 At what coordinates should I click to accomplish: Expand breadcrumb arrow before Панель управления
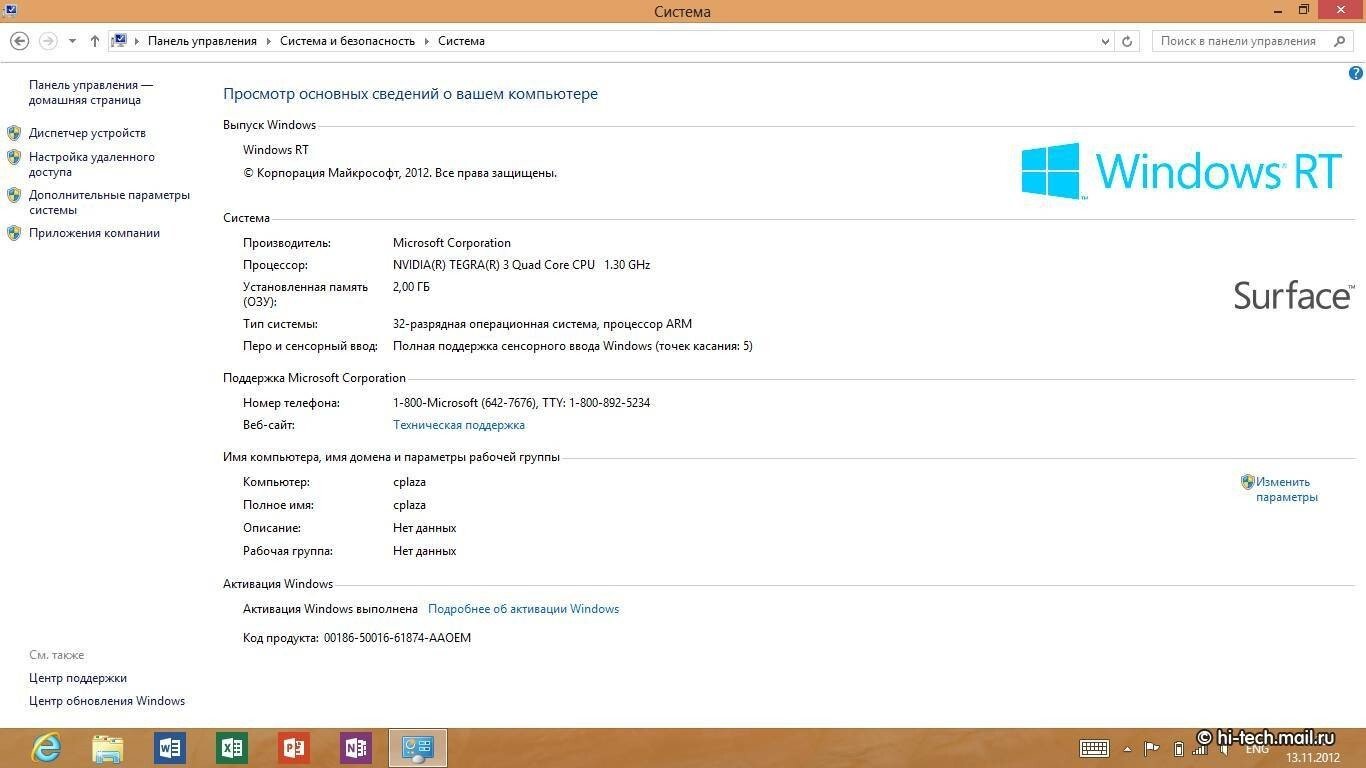tap(137, 41)
